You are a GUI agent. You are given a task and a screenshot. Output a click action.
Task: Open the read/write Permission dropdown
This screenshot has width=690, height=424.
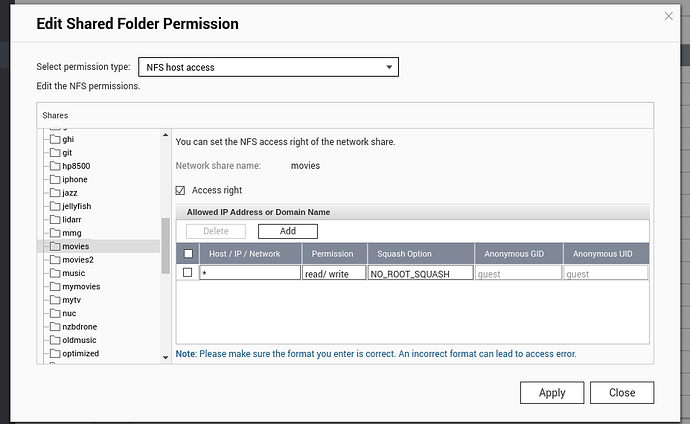click(x=333, y=272)
